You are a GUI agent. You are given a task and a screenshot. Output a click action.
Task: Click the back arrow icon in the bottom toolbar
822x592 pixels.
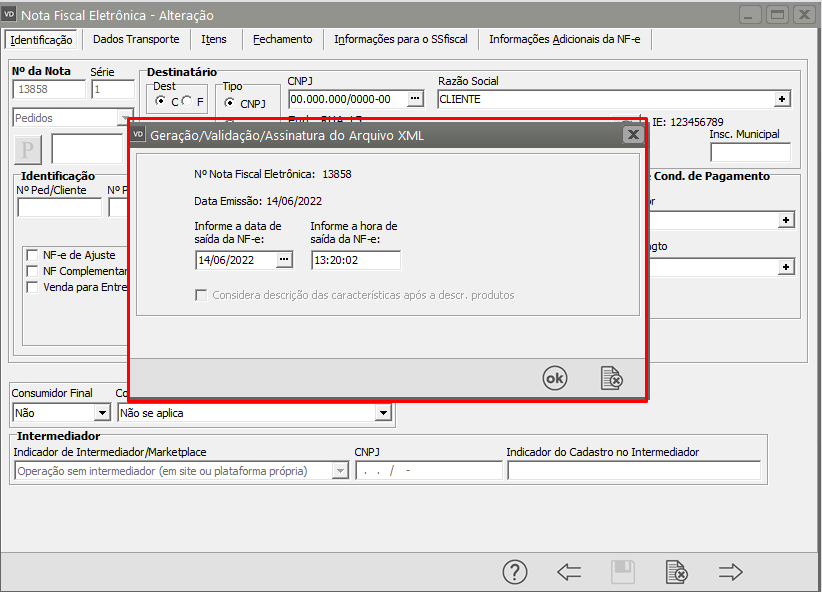(569, 572)
